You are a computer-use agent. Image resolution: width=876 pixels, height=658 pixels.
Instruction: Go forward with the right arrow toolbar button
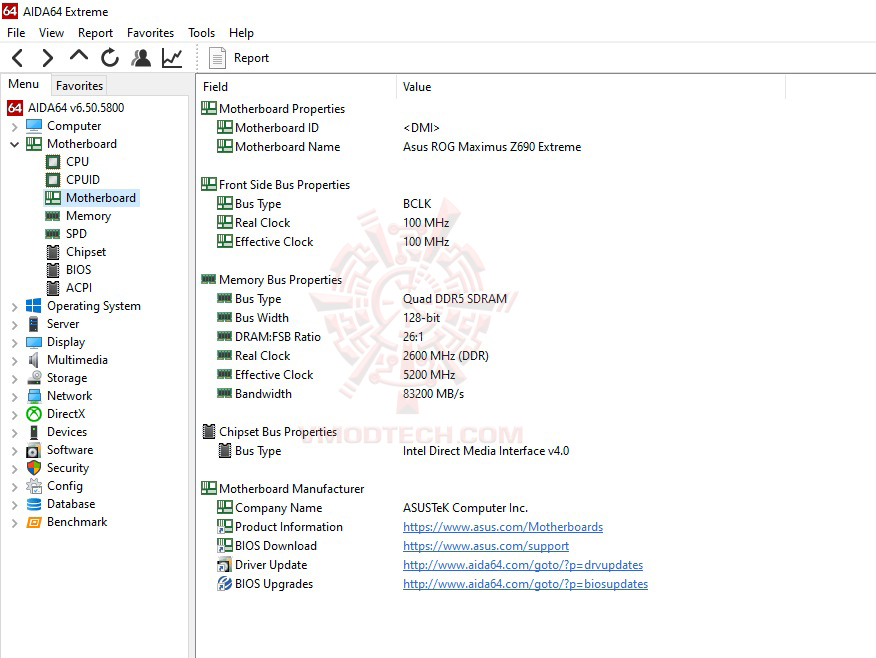click(x=47, y=58)
